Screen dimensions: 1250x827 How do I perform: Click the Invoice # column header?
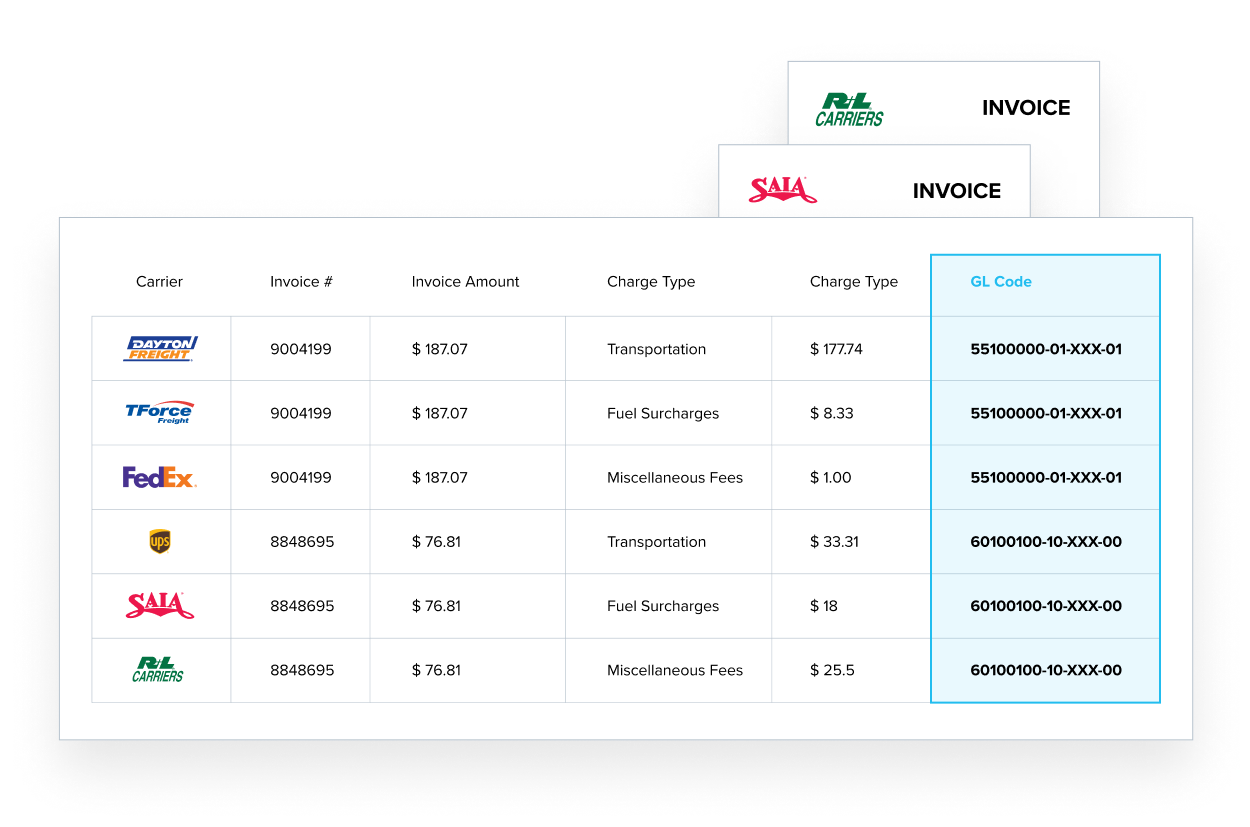tap(301, 282)
